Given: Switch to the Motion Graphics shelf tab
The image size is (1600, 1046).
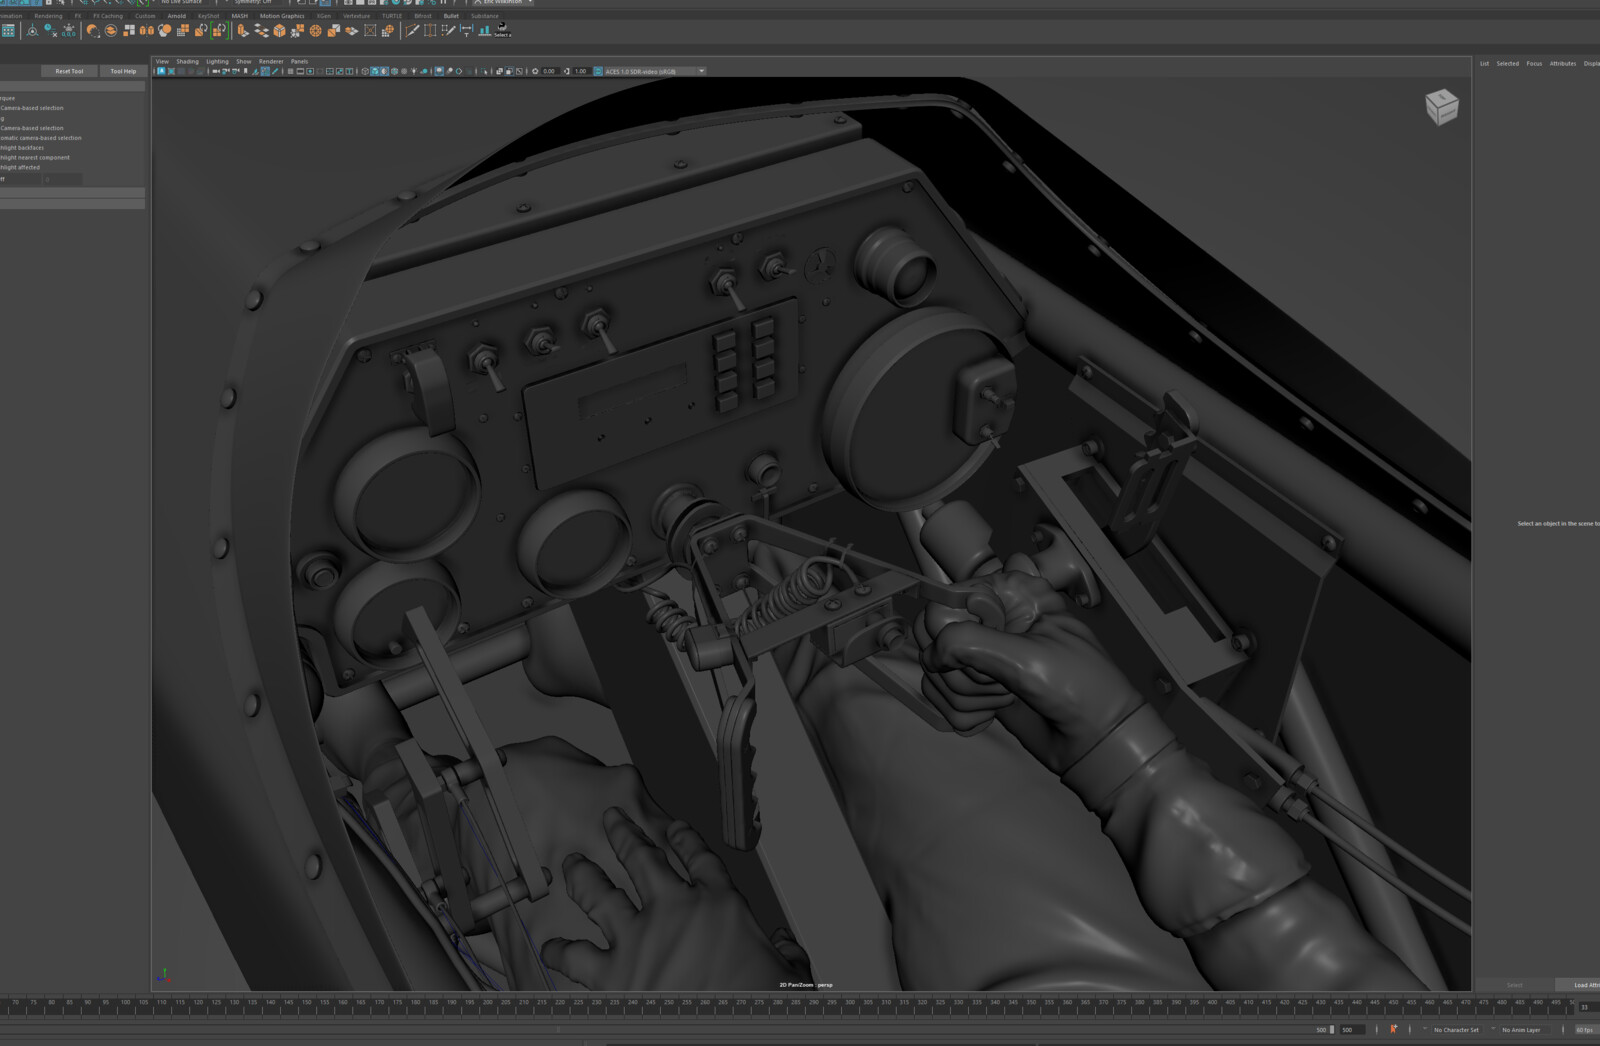Looking at the screenshot, I should point(282,16).
